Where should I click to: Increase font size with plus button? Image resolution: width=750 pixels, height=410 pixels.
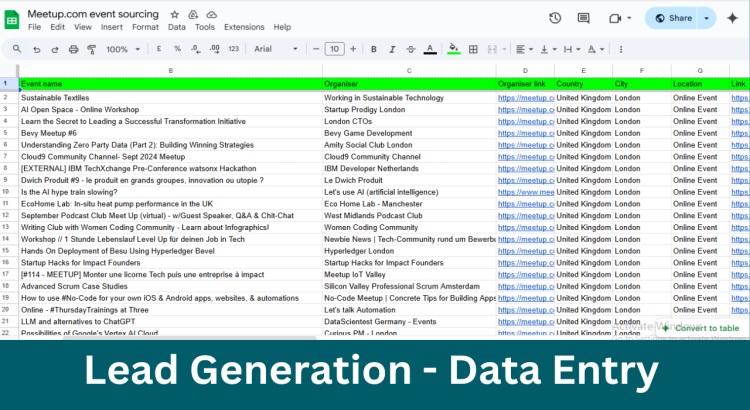[353, 49]
